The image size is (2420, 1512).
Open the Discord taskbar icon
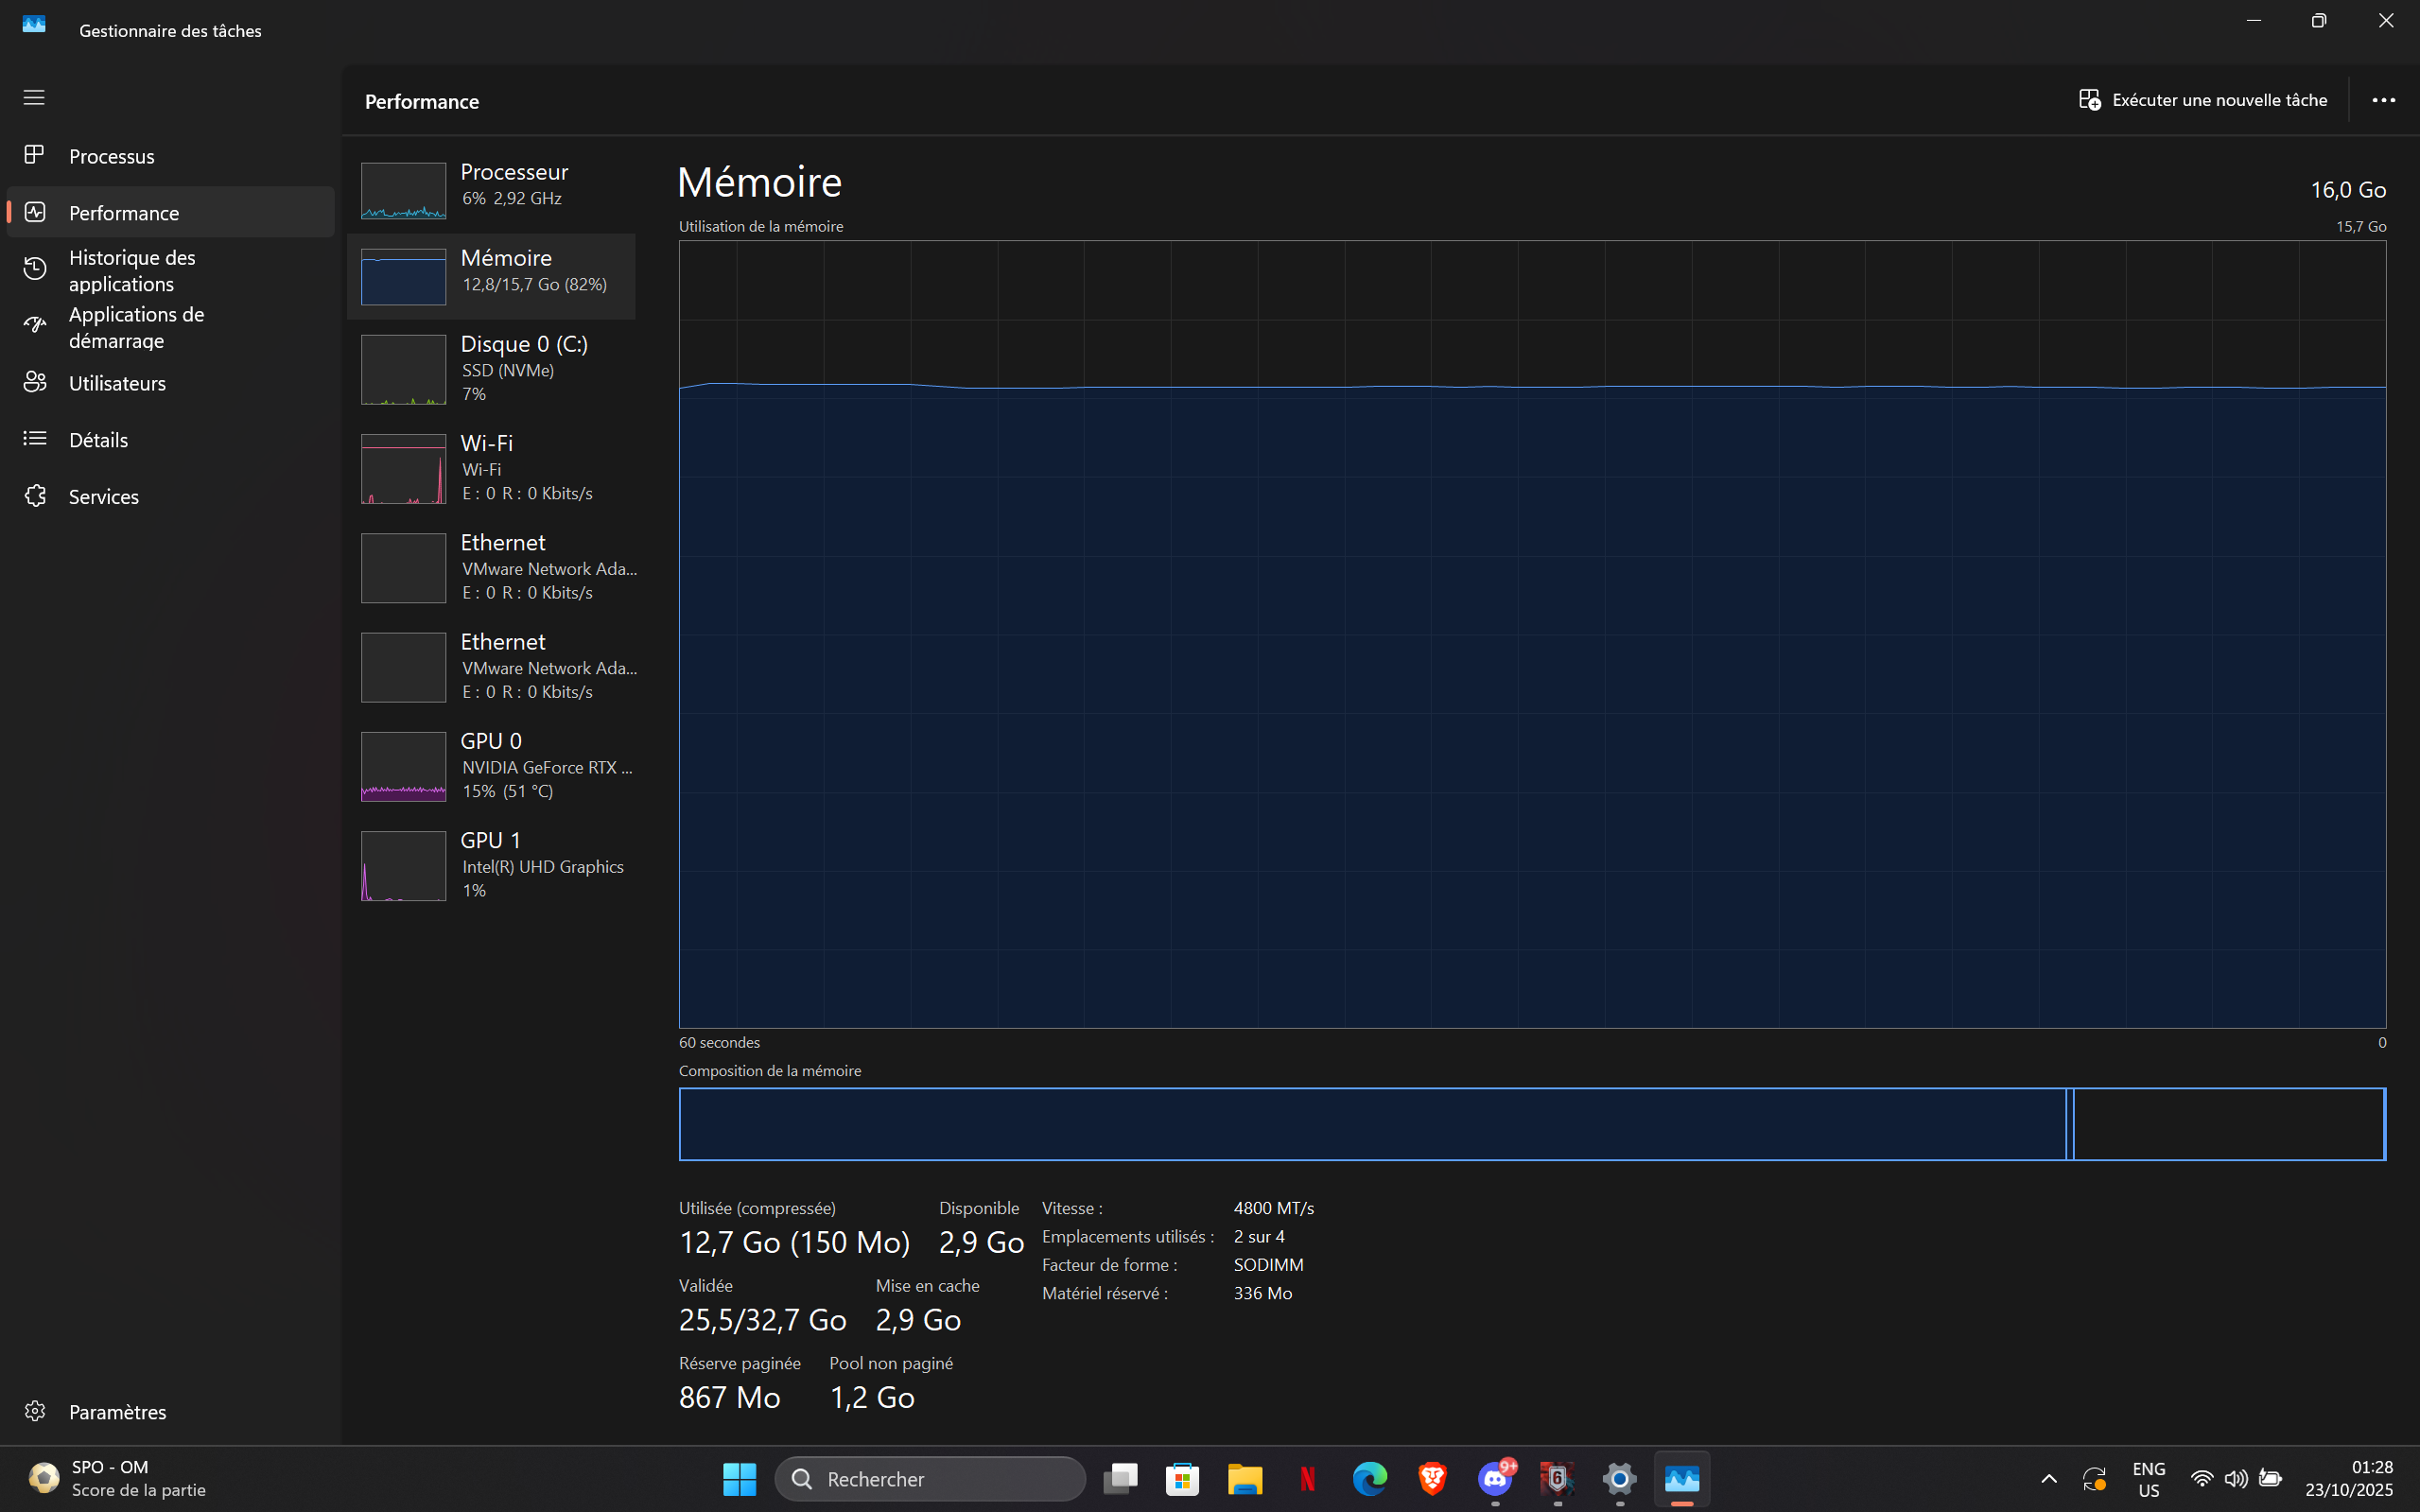click(x=1495, y=1478)
